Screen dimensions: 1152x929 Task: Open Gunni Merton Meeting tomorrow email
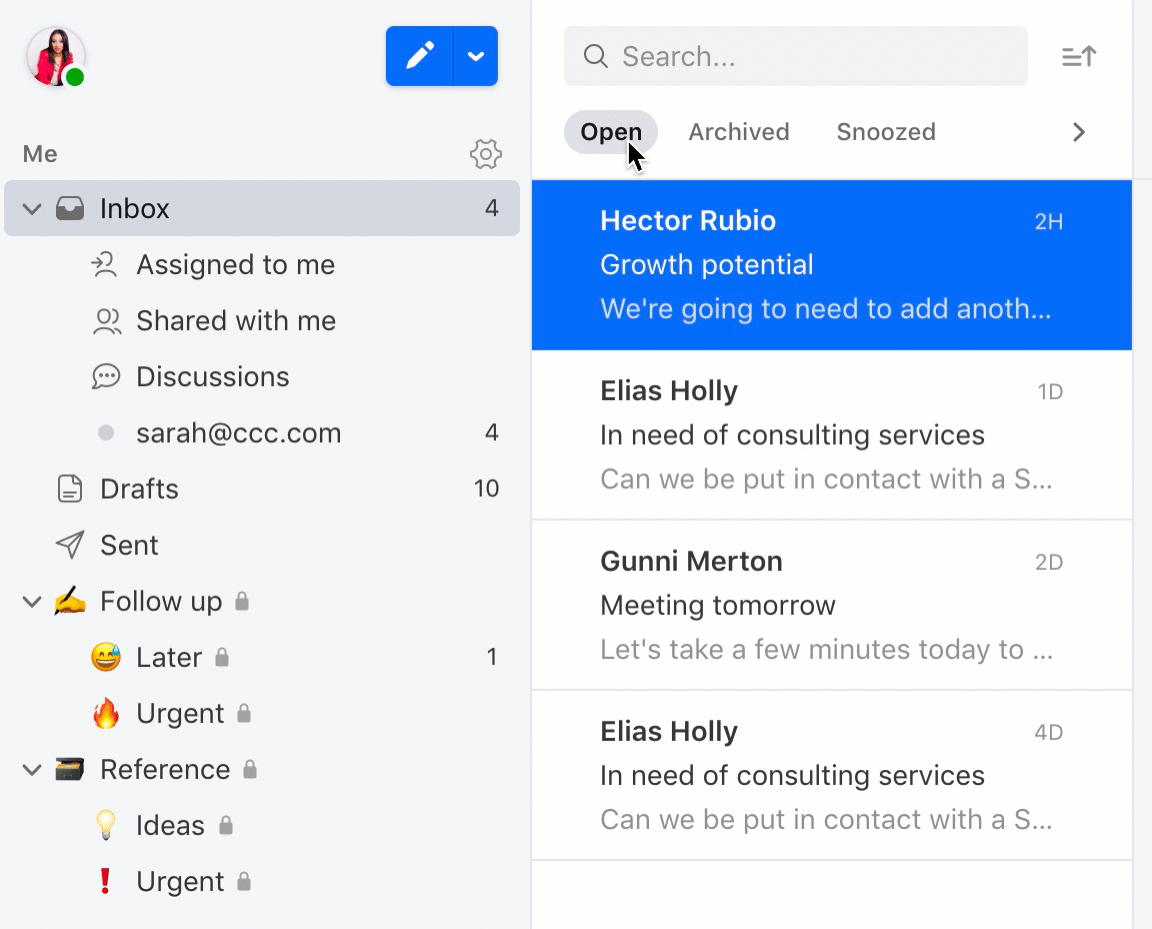point(832,606)
